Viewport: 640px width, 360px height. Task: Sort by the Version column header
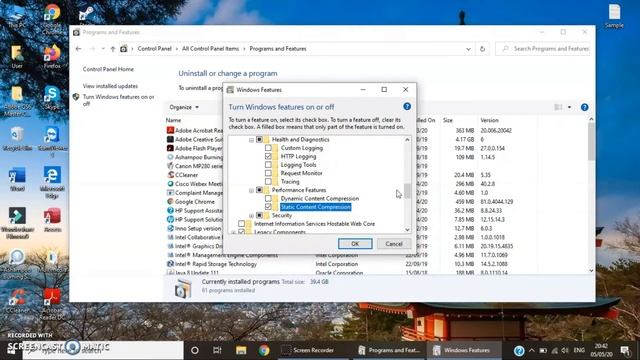click(x=489, y=120)
